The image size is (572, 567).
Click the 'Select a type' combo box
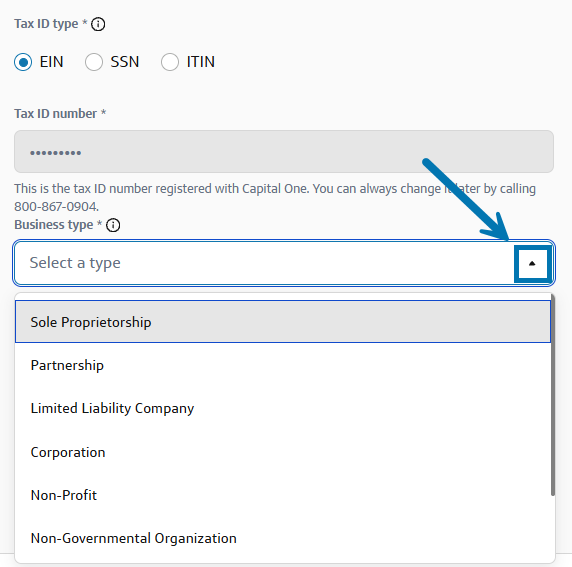(284, 263)
